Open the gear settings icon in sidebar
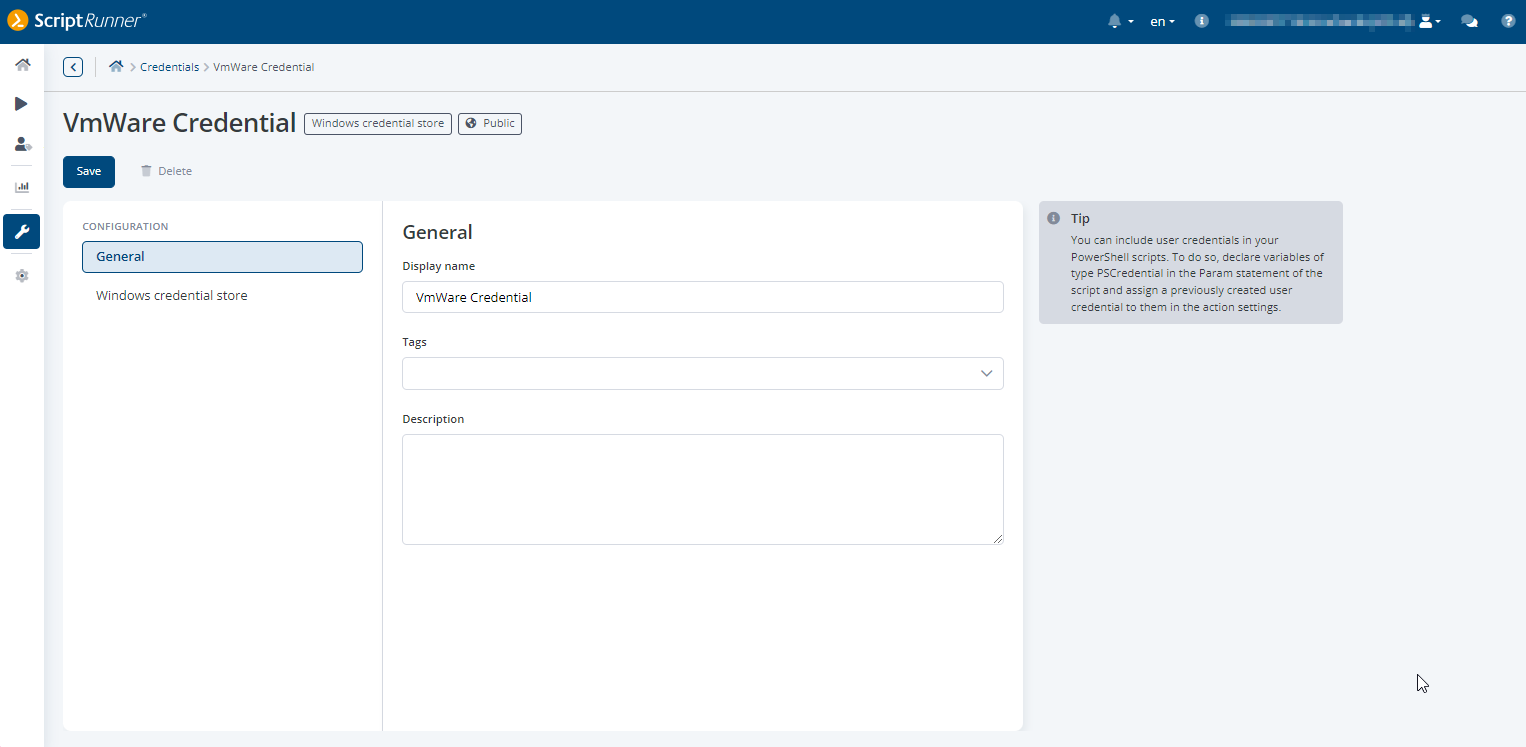 point(22,276)
